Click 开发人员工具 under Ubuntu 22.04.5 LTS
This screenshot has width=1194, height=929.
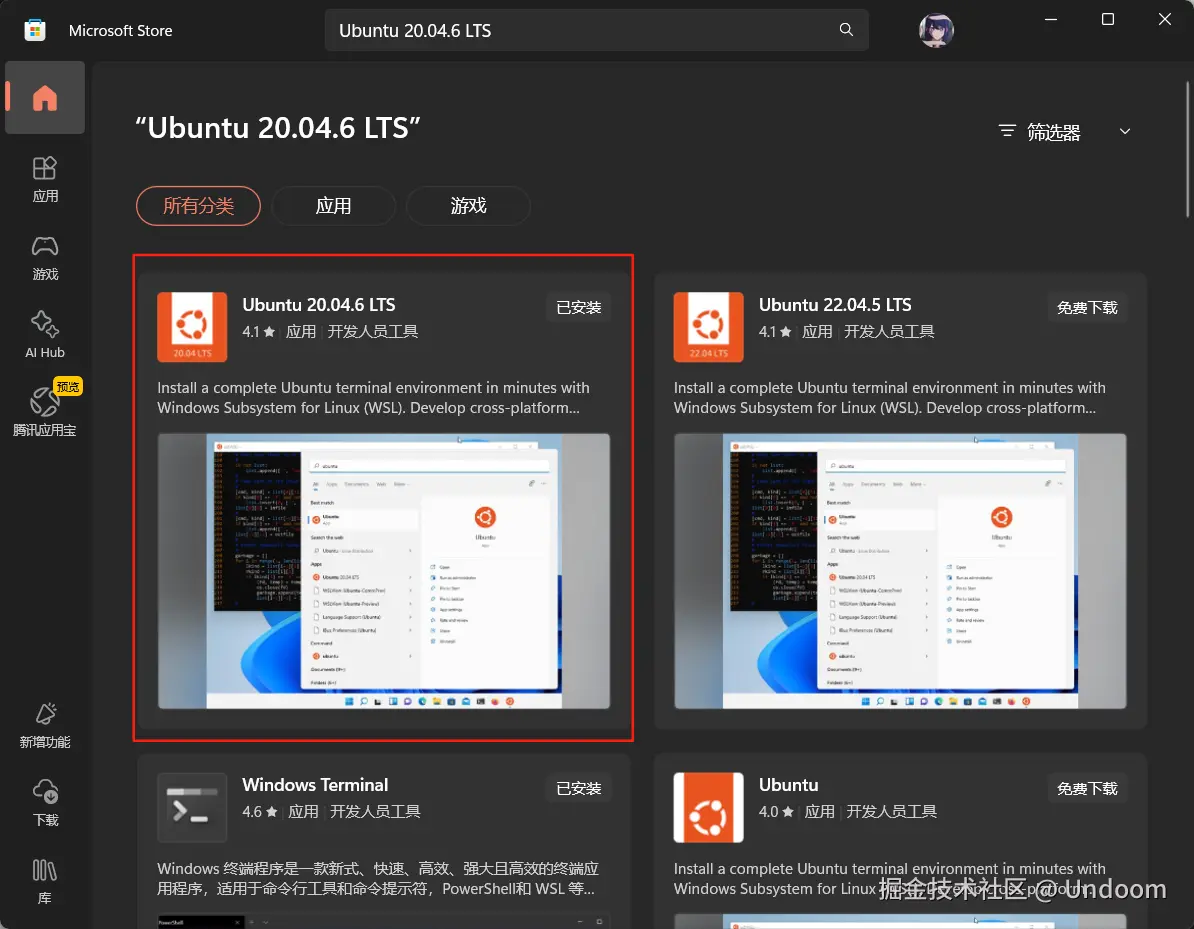[x=889, y=331]
